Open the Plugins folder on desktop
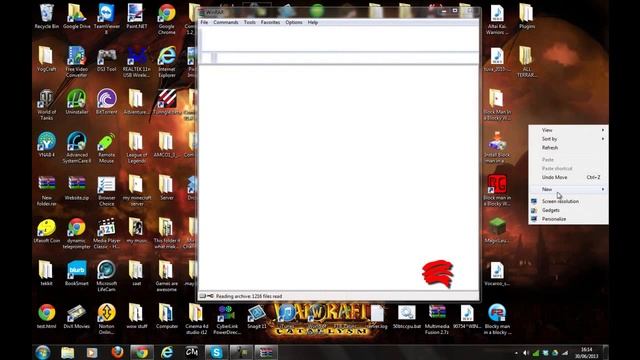Image resolution: width=640 pixels, height=360 pixels. tap(527, 16)
